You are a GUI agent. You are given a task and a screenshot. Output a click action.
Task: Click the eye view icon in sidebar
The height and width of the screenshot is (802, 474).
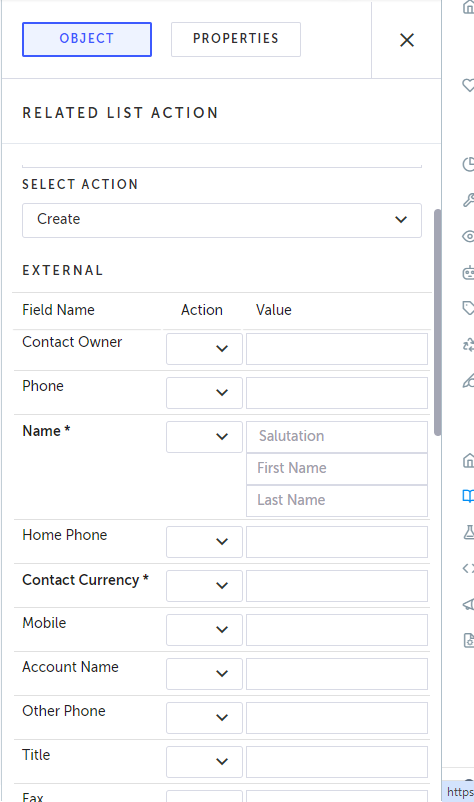click(468, 236)
